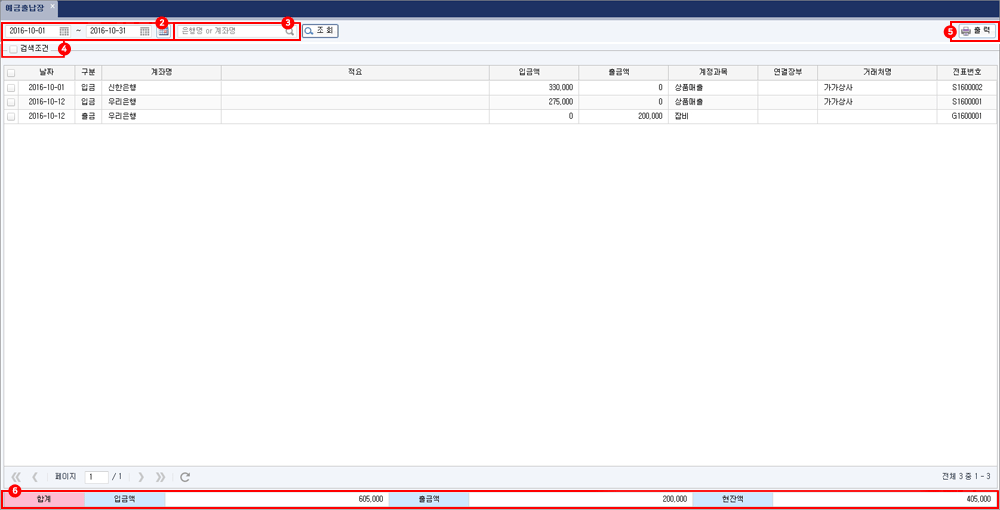Sort by the 적요 column header
The image size is (1000, 510).
[355, 72]
